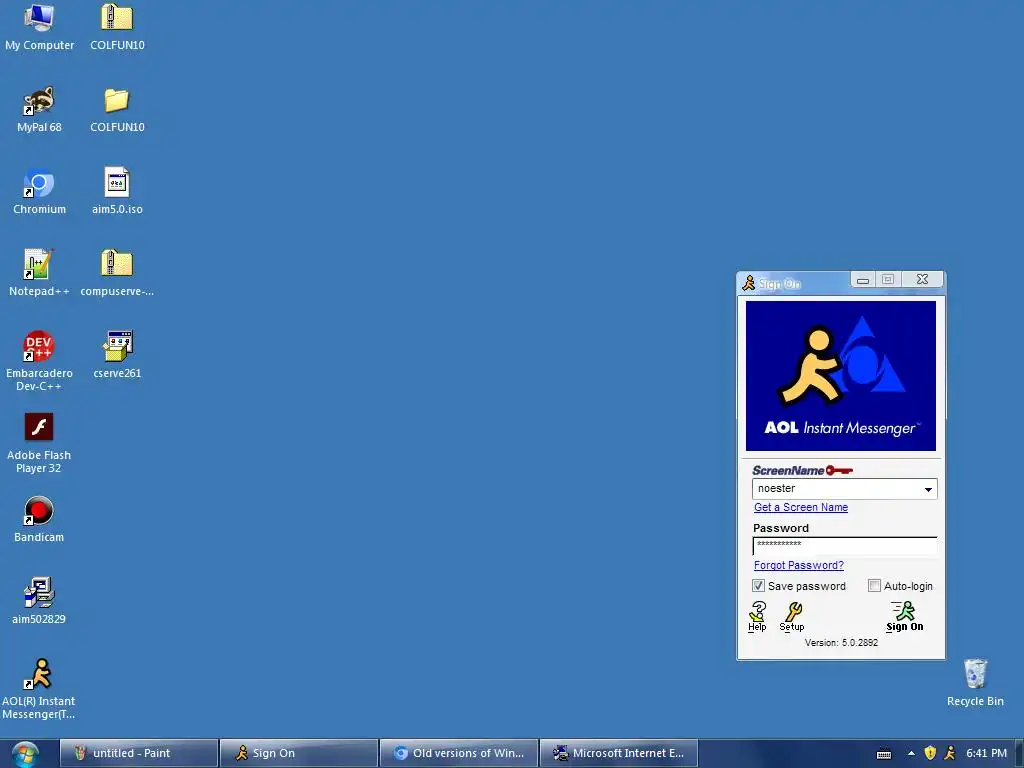Enable the Auto-login checkbox
This screenshot has width=1024, height=768.
(x=874, y=586)
